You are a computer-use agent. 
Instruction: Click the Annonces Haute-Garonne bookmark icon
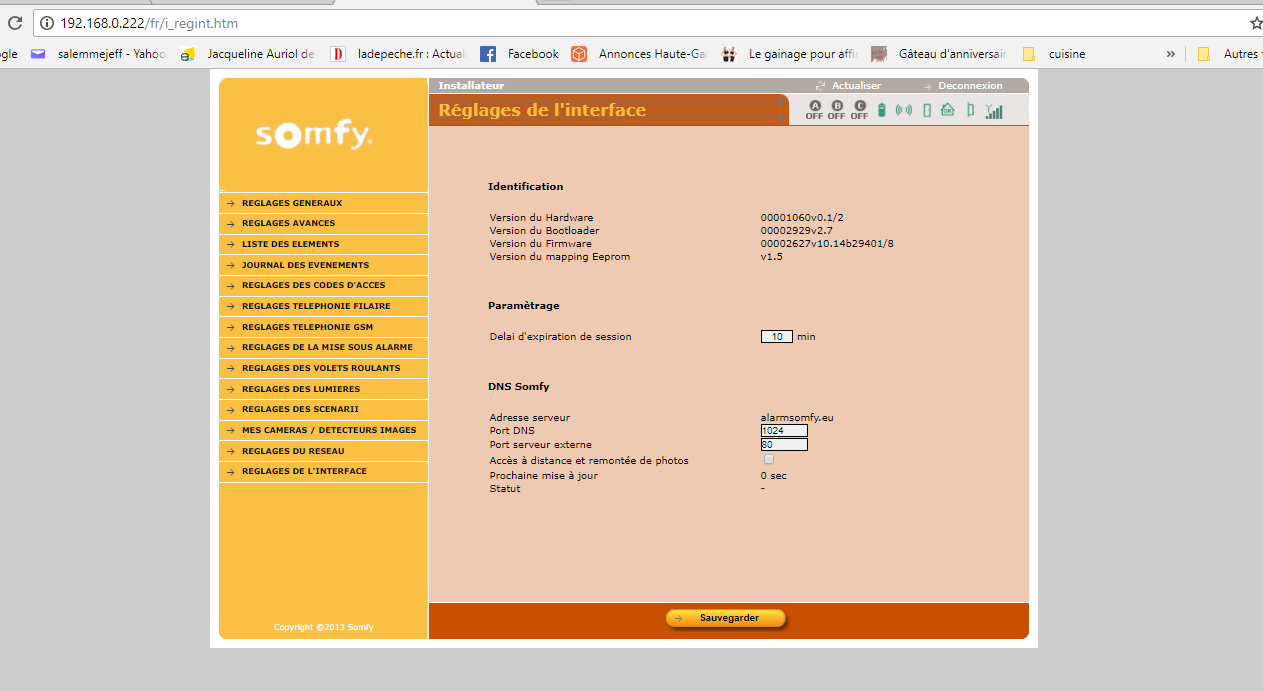[579, 54]
